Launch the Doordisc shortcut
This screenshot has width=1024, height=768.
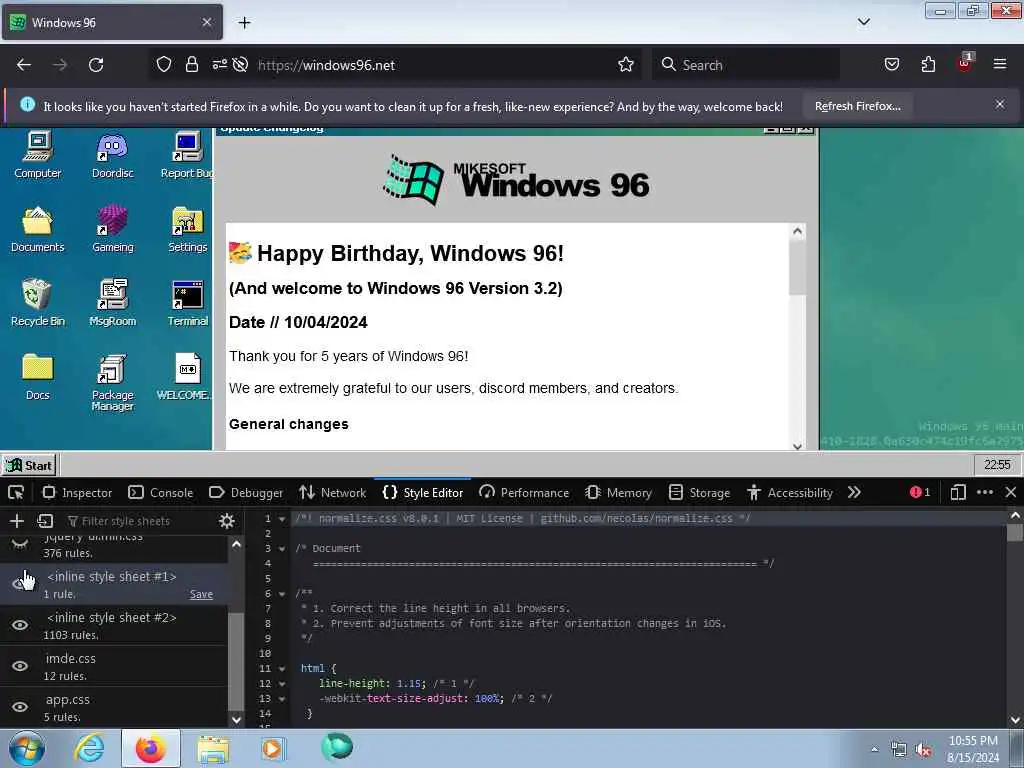click(x=112, y=155)
